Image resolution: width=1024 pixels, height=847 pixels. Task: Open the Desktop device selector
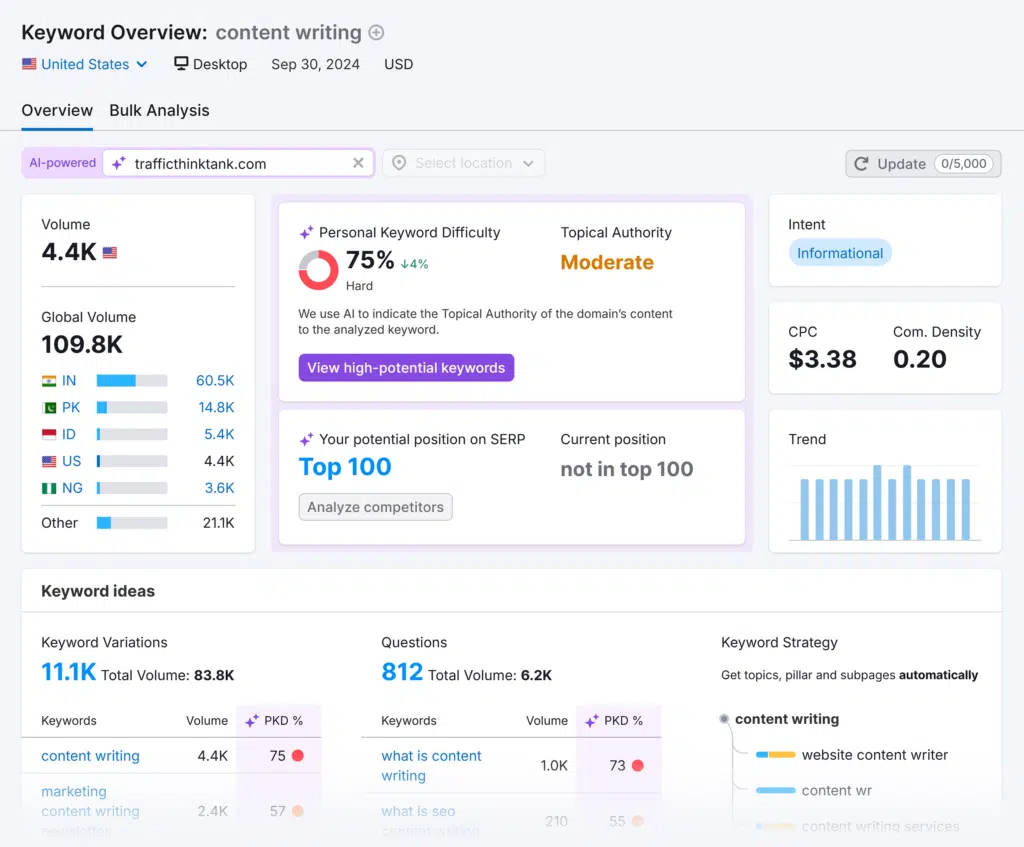[211, 64]
